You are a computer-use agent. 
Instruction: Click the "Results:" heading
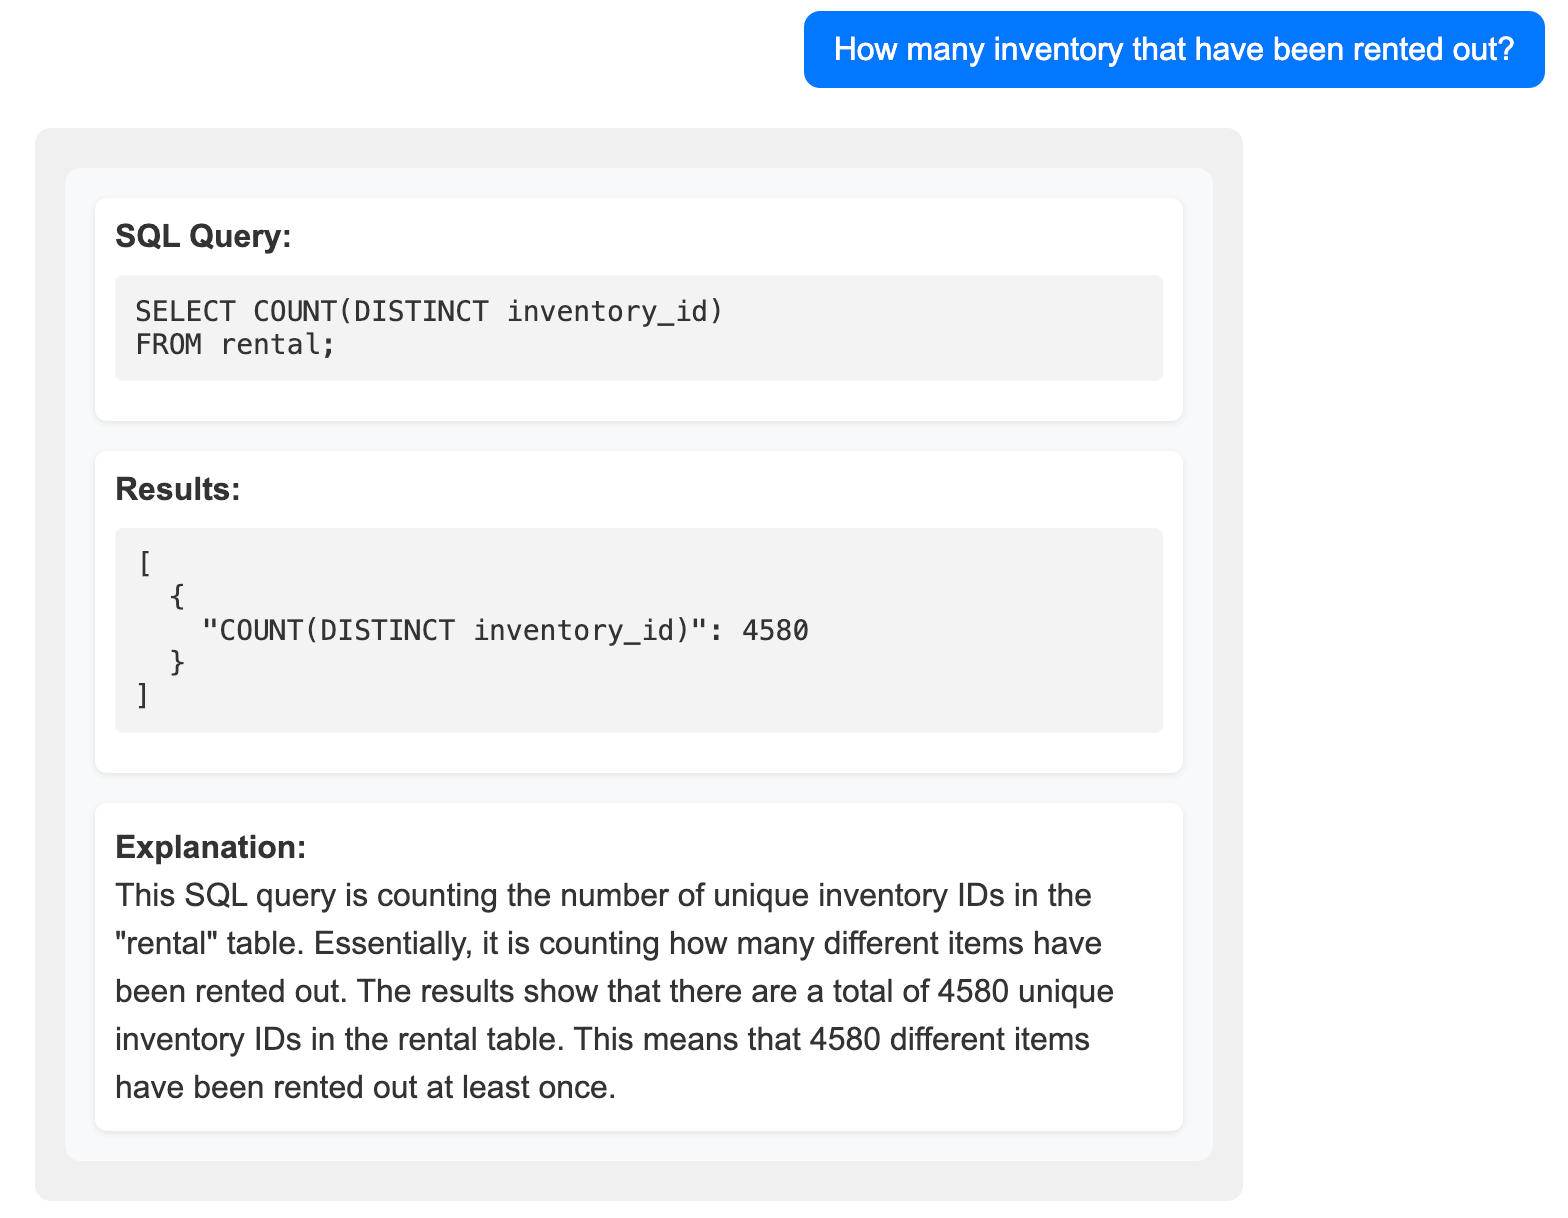[178, 489]
